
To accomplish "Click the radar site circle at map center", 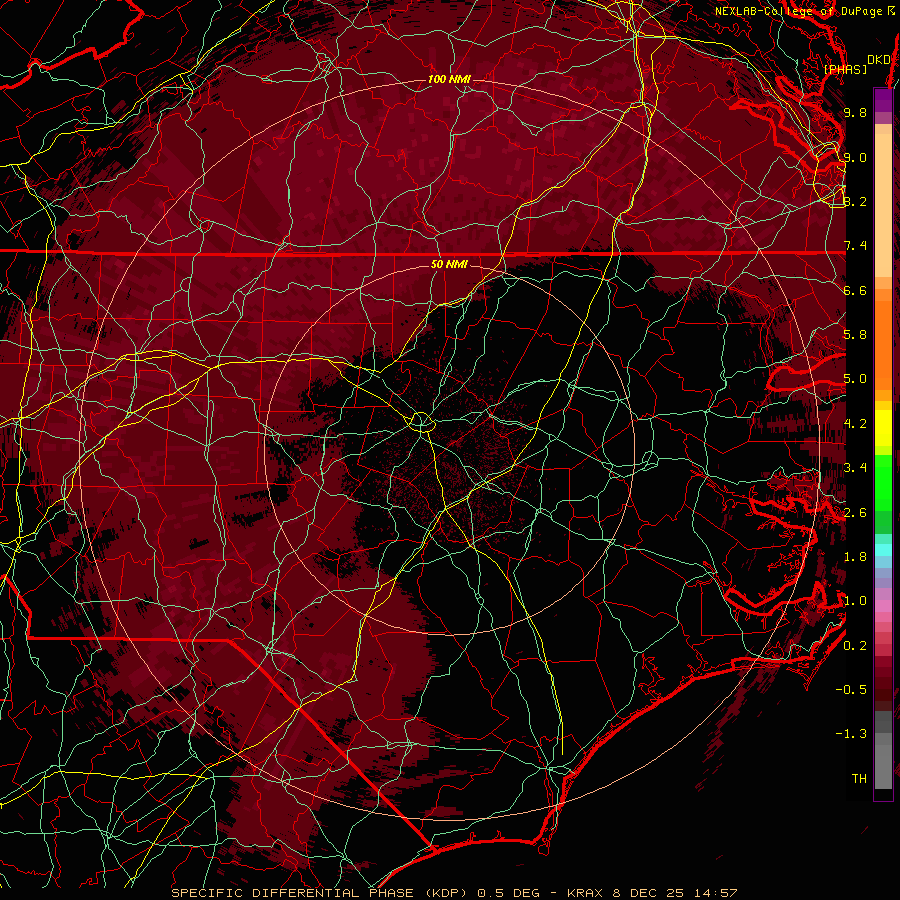I will (421, 422).
